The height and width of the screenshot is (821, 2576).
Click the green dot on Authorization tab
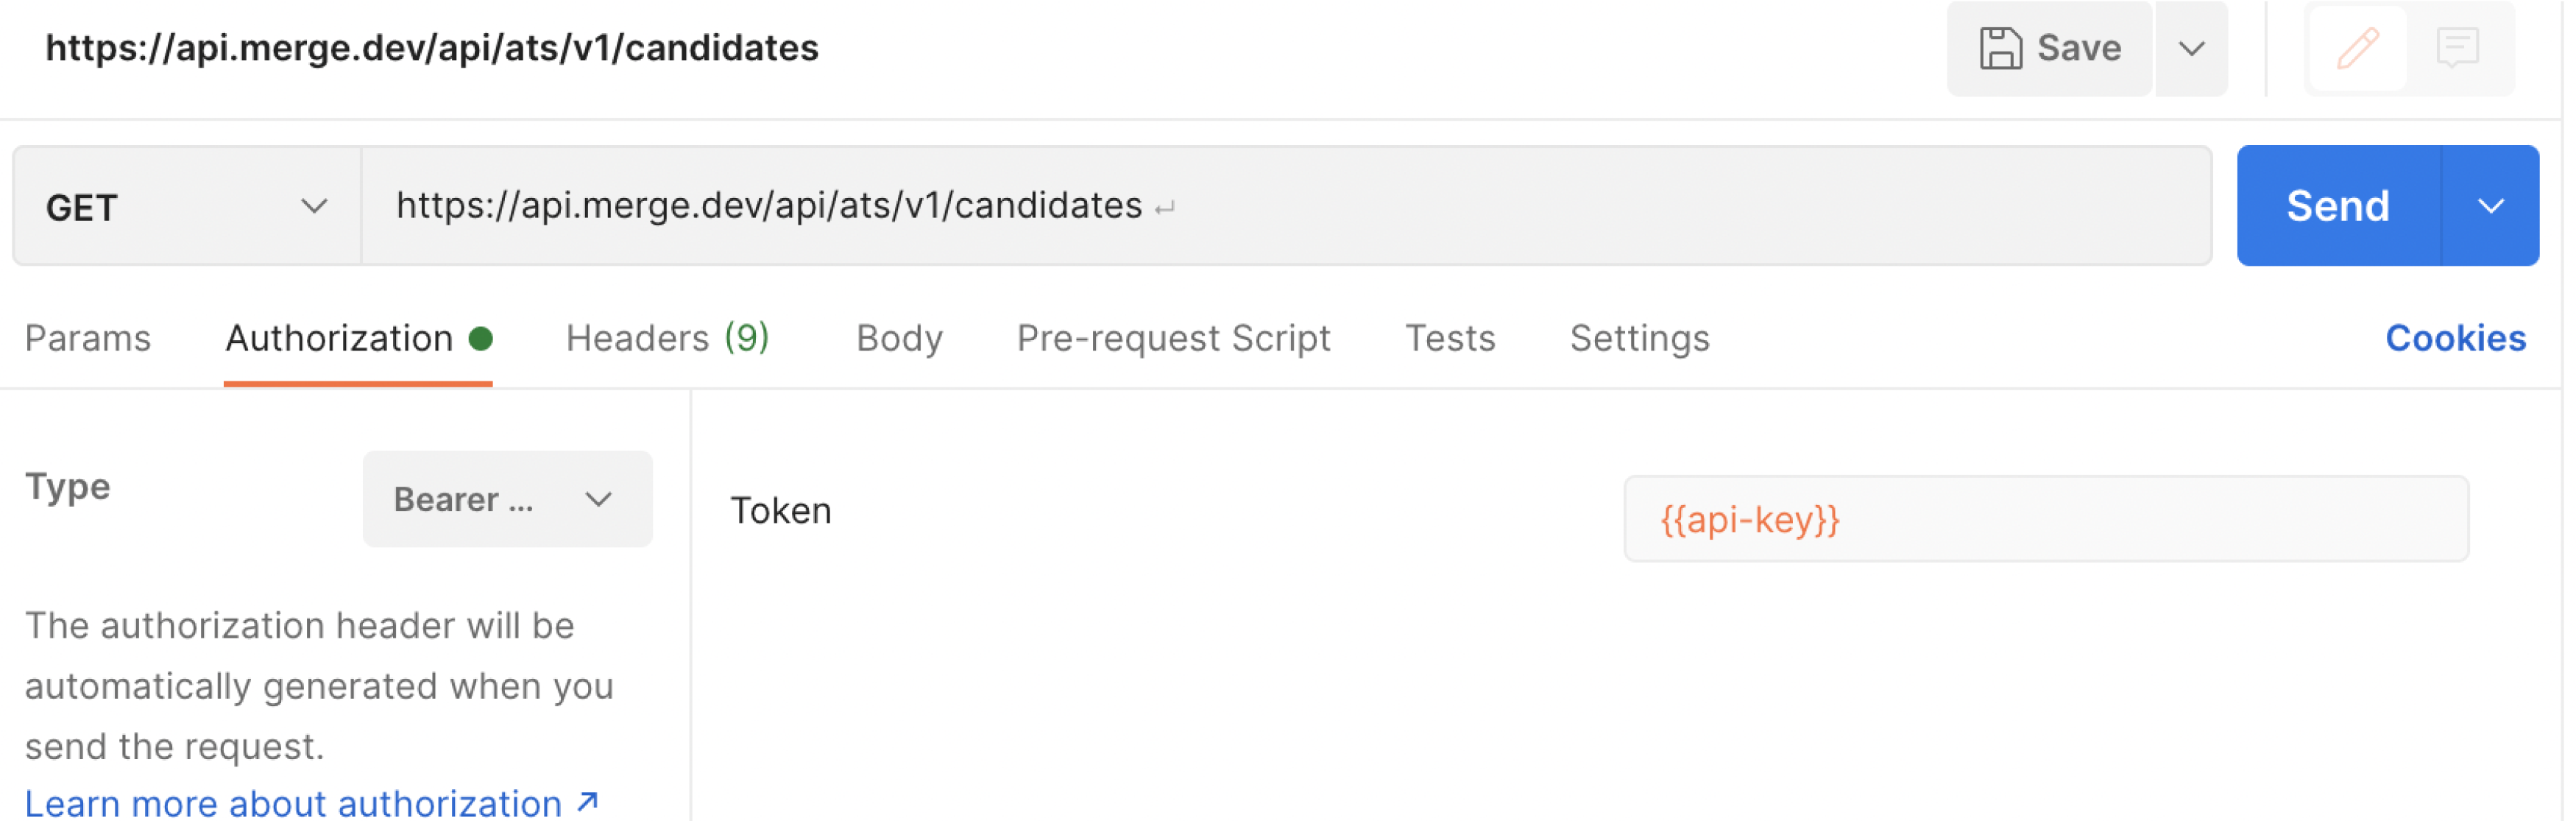(481, 339)
